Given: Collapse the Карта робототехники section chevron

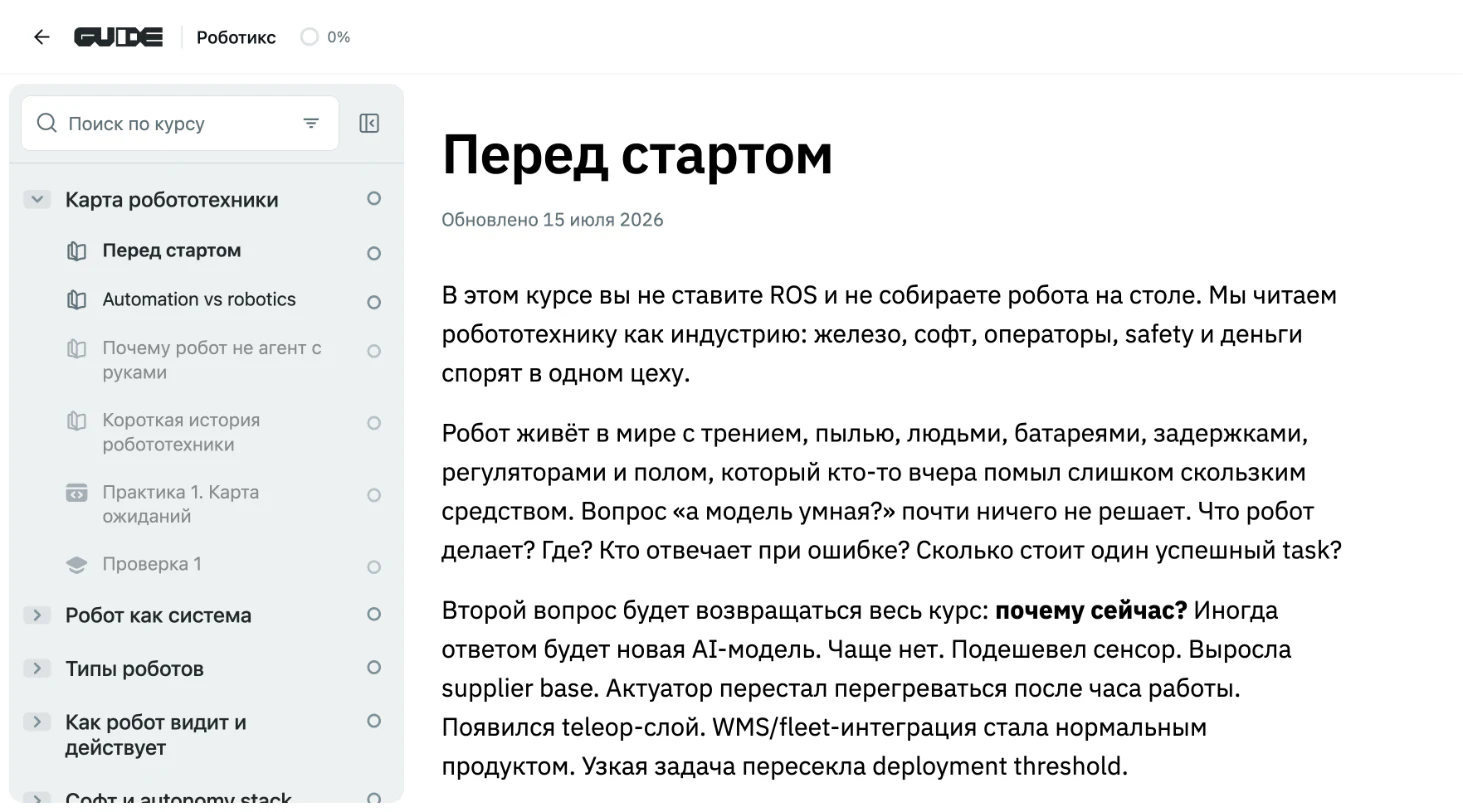Looking at the screenshot, I should 37,199.
